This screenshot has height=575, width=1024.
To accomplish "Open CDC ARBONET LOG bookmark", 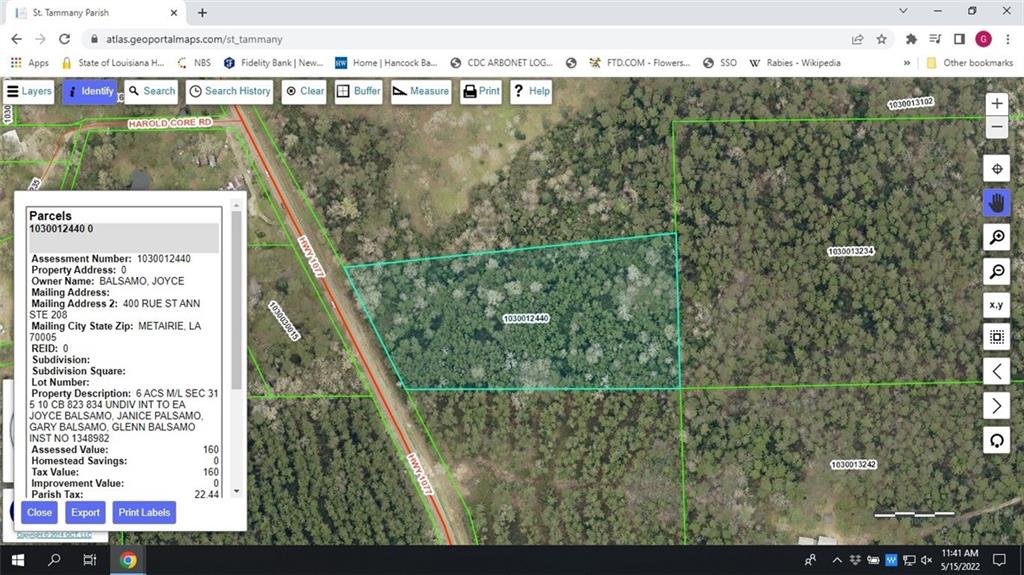I will tap(501, 63).
